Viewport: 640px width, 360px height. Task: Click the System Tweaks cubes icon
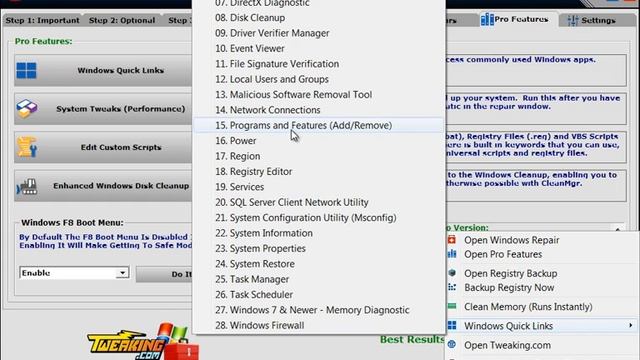27,109
